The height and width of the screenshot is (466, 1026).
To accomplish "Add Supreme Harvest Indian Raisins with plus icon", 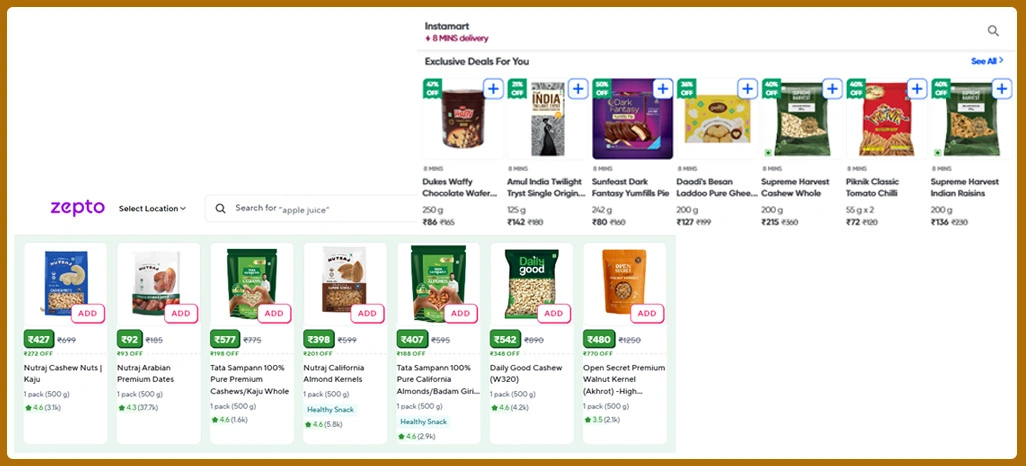I will [1001, 89].
